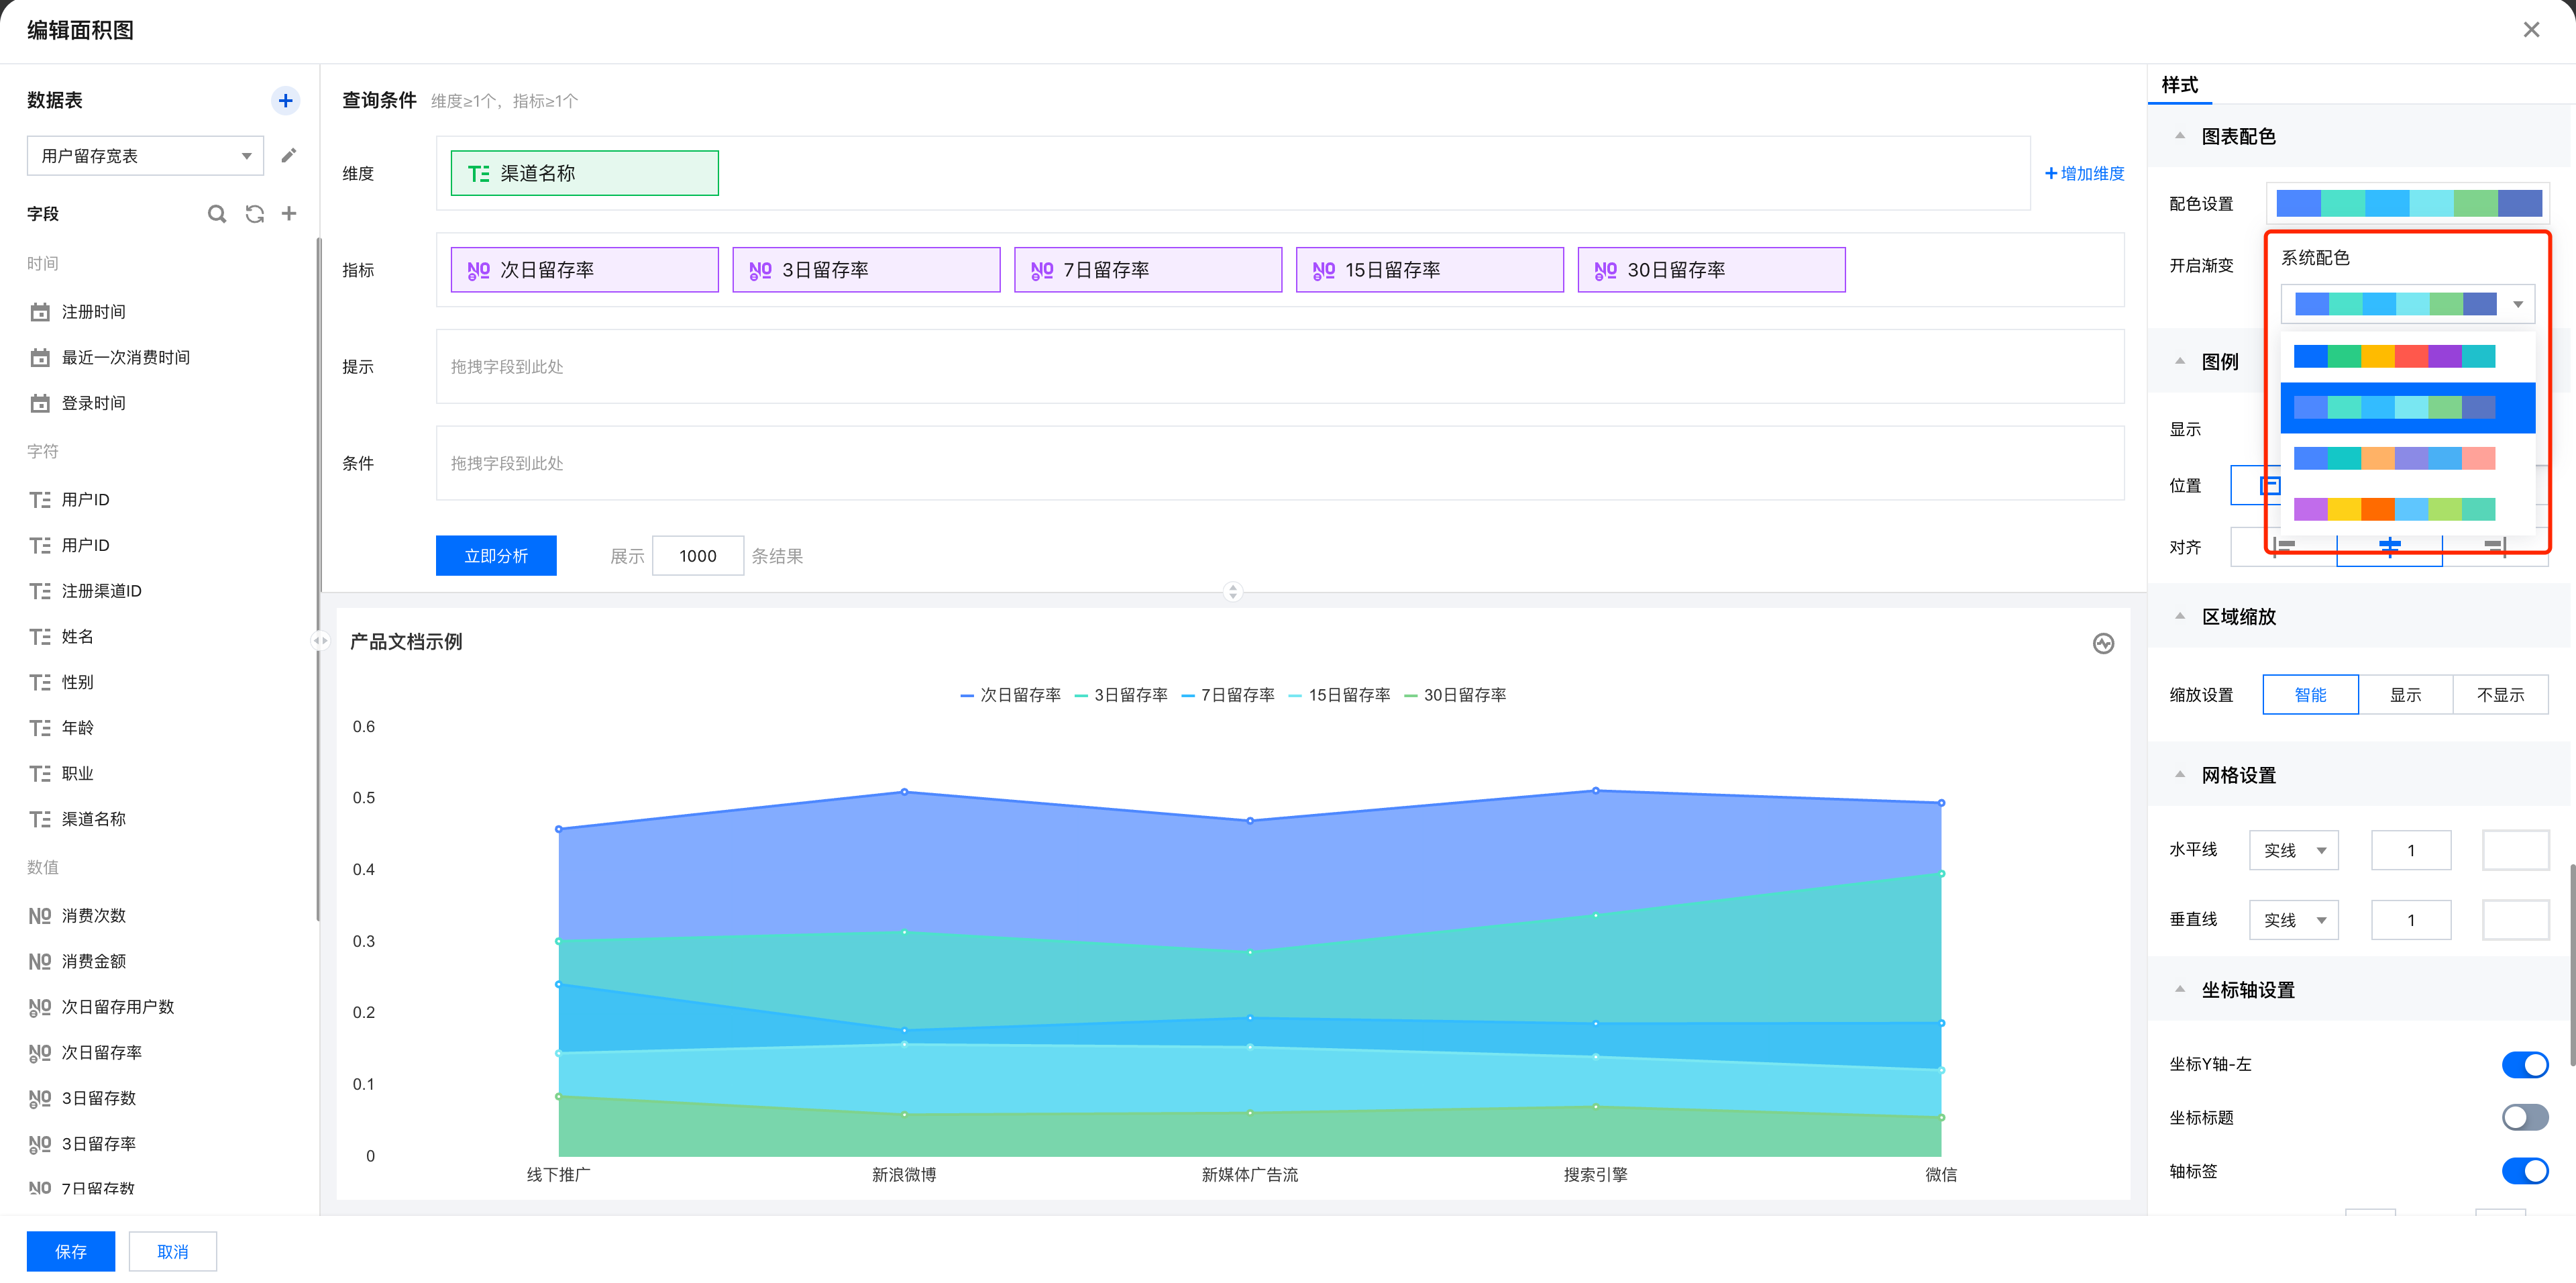Click the plus icon beside 数据表

coord(285,100)
